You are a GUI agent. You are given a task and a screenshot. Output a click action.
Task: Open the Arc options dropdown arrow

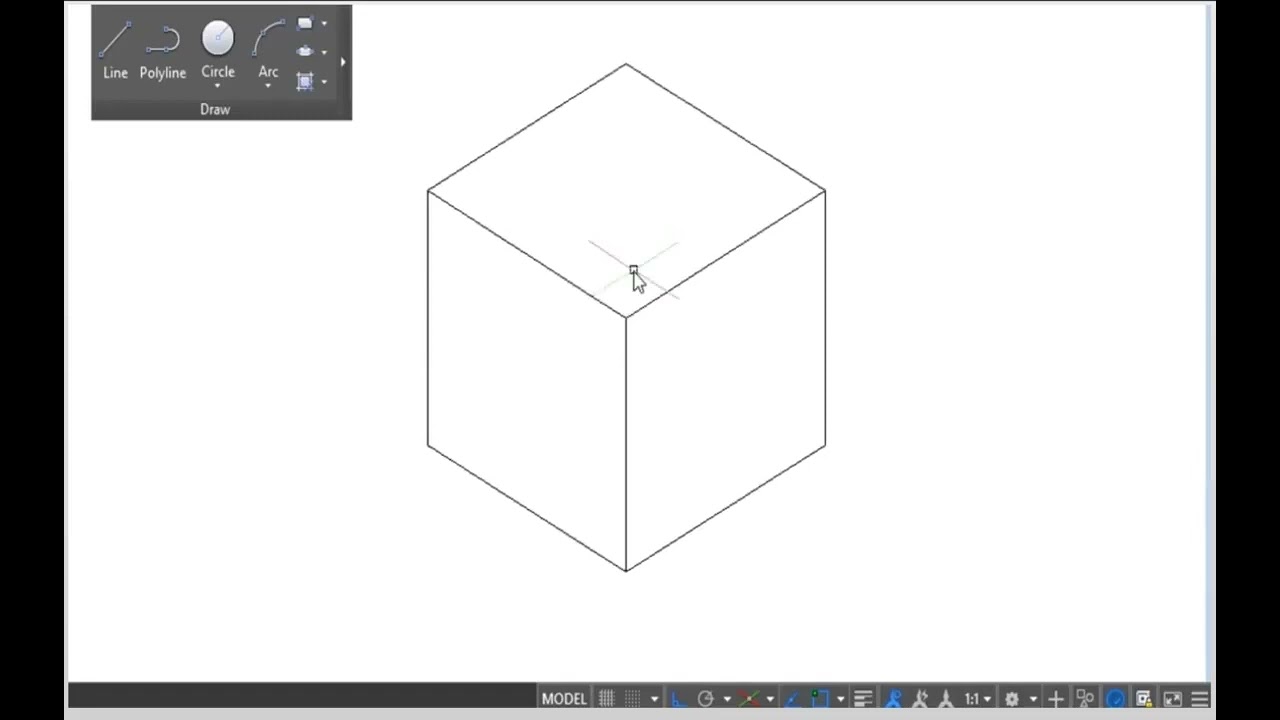(268, 86)
